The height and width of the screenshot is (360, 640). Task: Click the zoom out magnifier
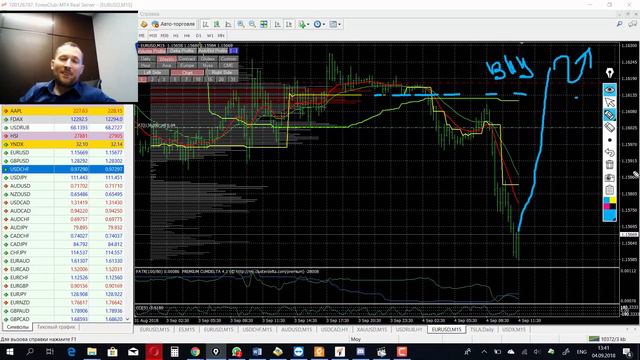252,24
